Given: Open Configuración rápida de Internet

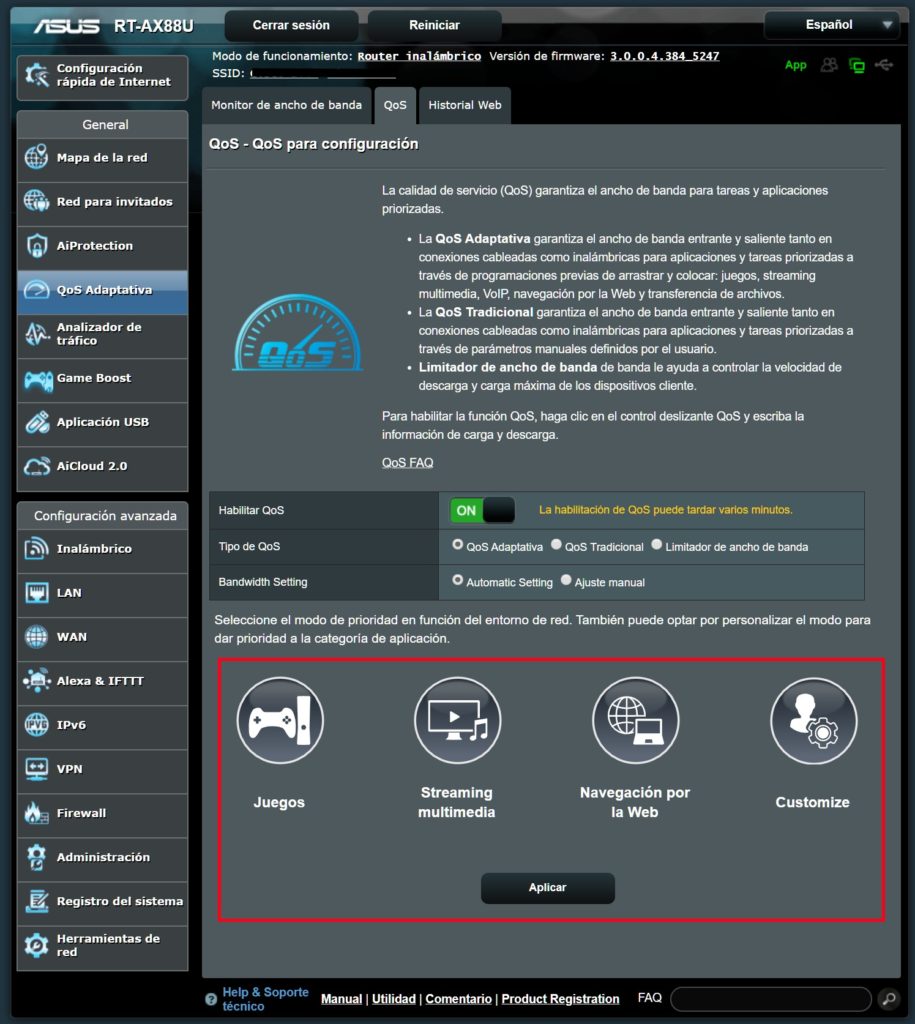Looking at the screenshot, I should [102, 76].
